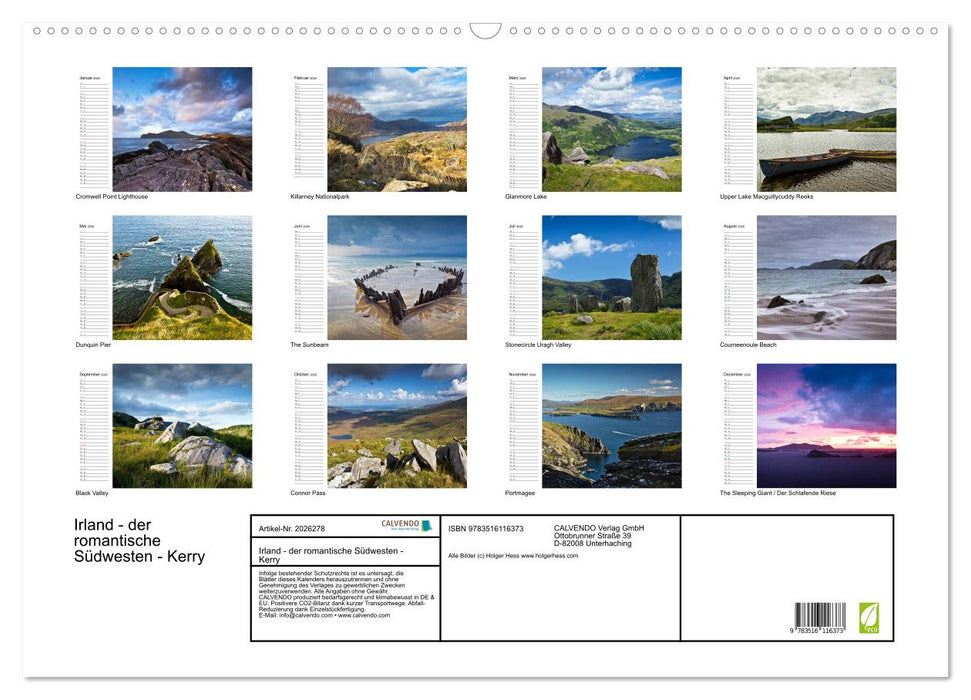Click the info@calvendo.com email link
The width and height of the screenshot is (971, 700).
(x=302, y=617)
